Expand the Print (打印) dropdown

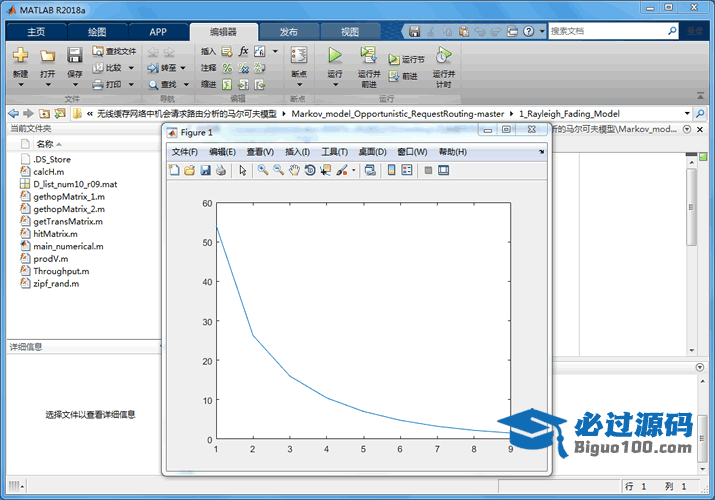coord(131,84)
